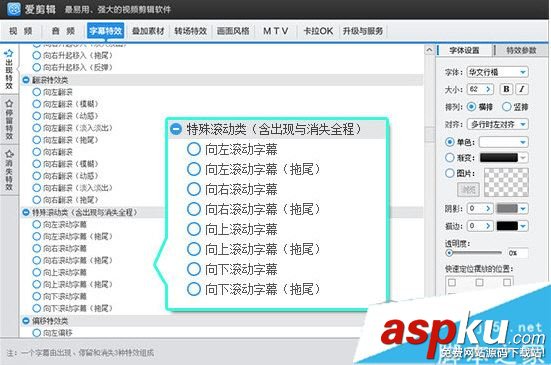551x365 pixels.
Task: Open the 字体 font dropdown 华文行楷
Action: pyautogui.click(x=497, y=72)
